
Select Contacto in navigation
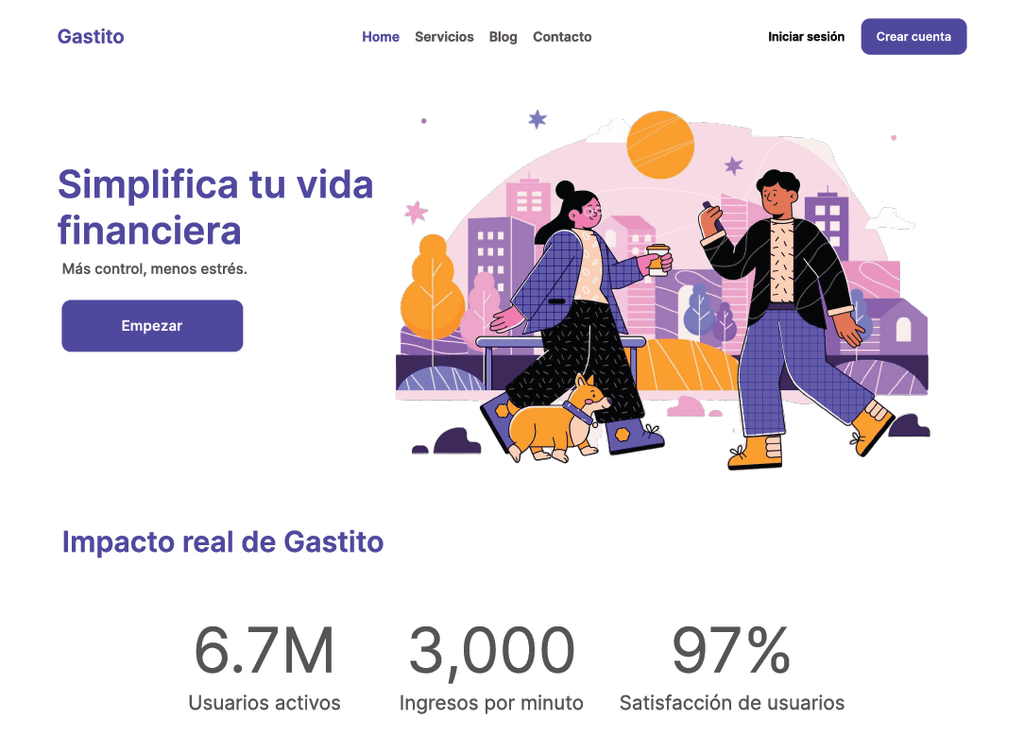tap(562, 37)
